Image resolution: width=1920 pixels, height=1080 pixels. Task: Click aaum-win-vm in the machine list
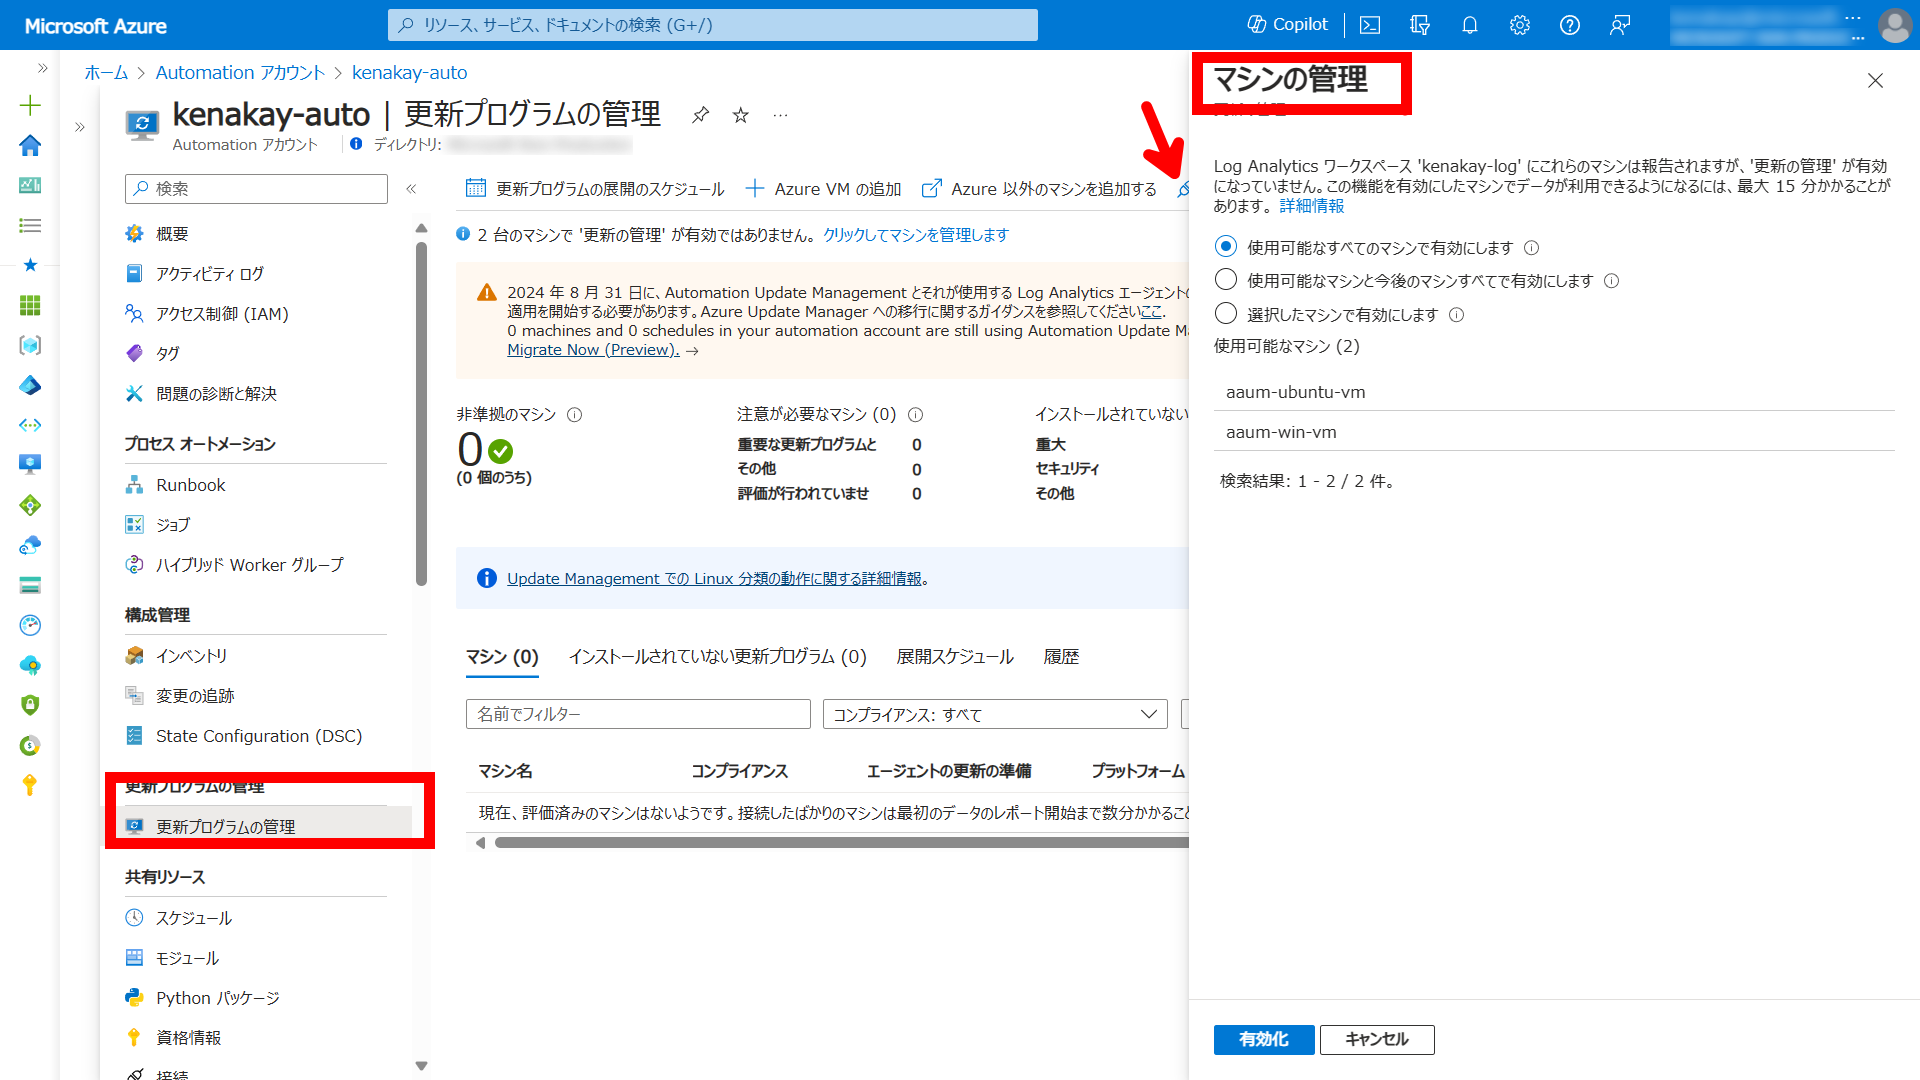pos(1554,432)
